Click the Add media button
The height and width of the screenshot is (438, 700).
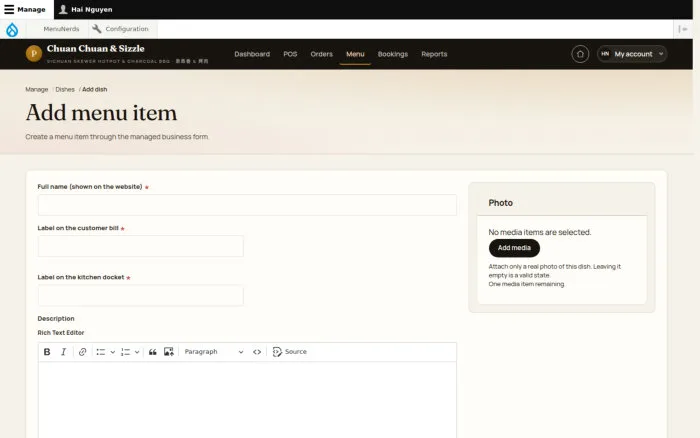[x=514, y=248]
